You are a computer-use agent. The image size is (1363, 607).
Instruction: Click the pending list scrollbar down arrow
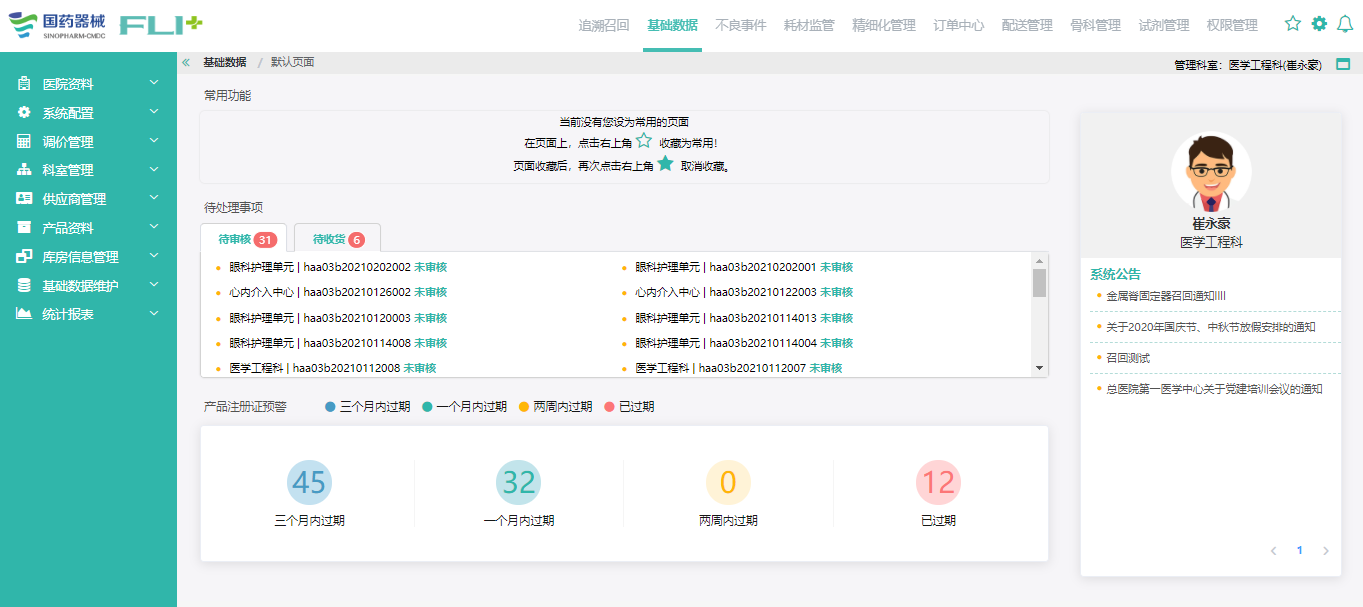(x=1040, y=368)
